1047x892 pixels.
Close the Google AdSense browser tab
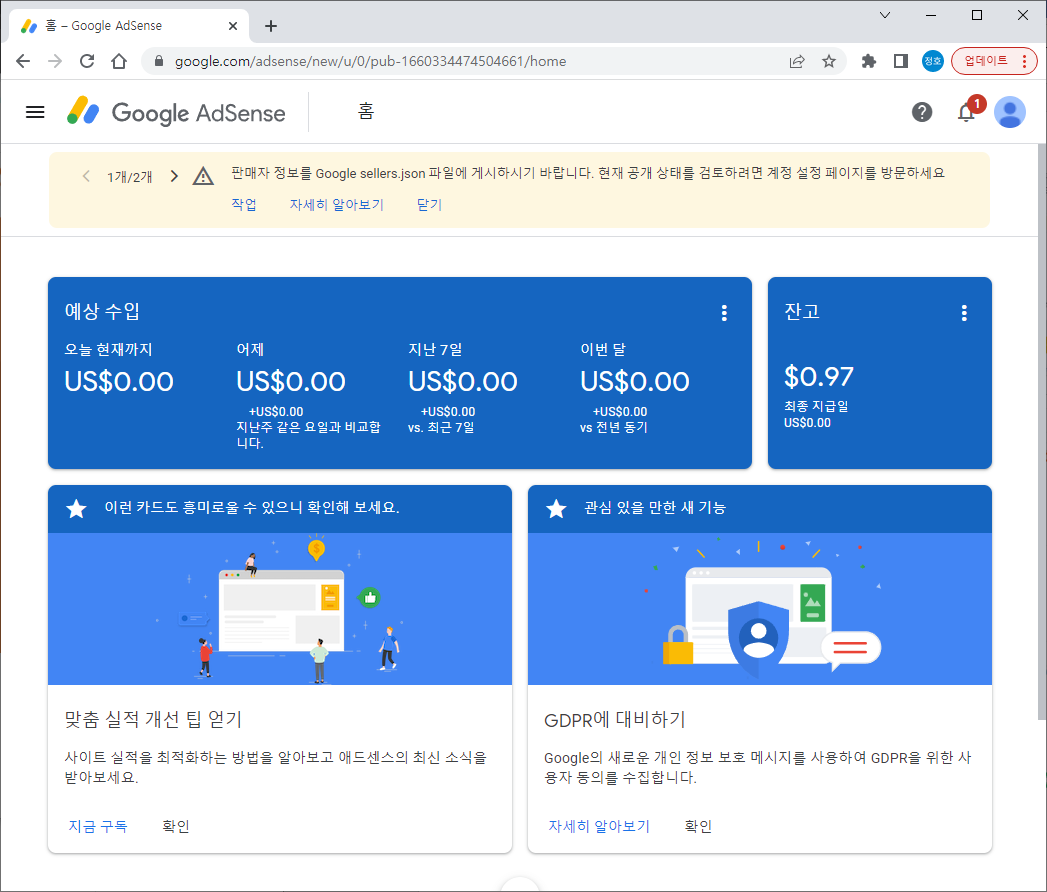click(x=232, y=26)
